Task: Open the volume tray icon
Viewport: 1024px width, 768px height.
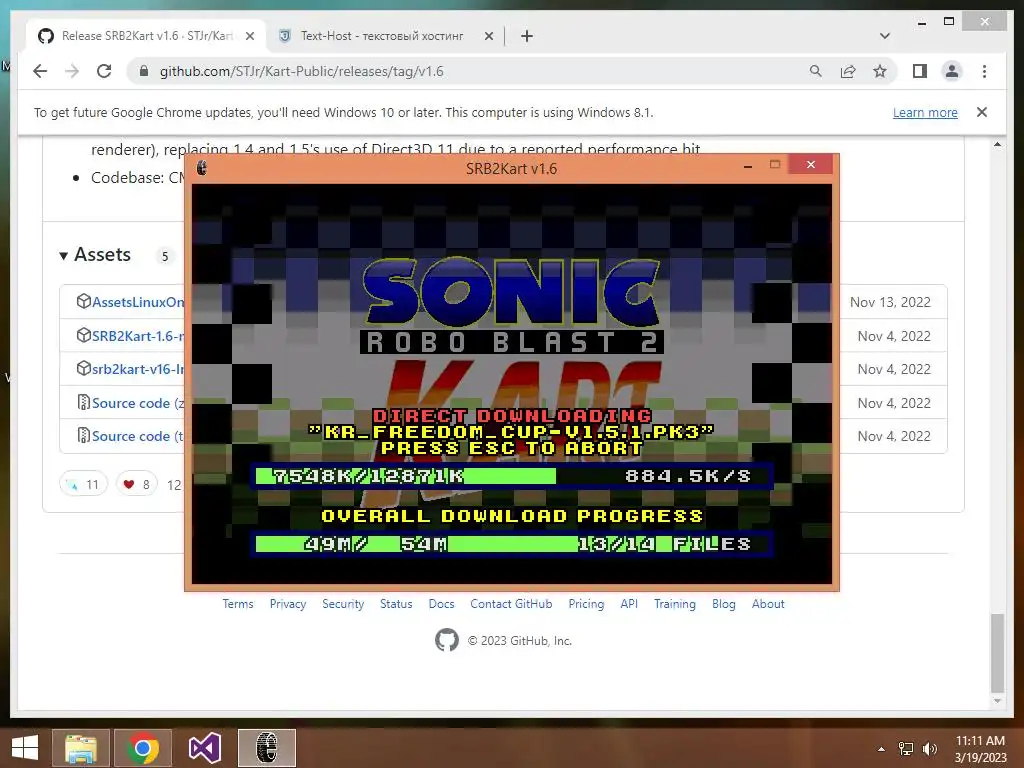Action: (x=929, y=749)
